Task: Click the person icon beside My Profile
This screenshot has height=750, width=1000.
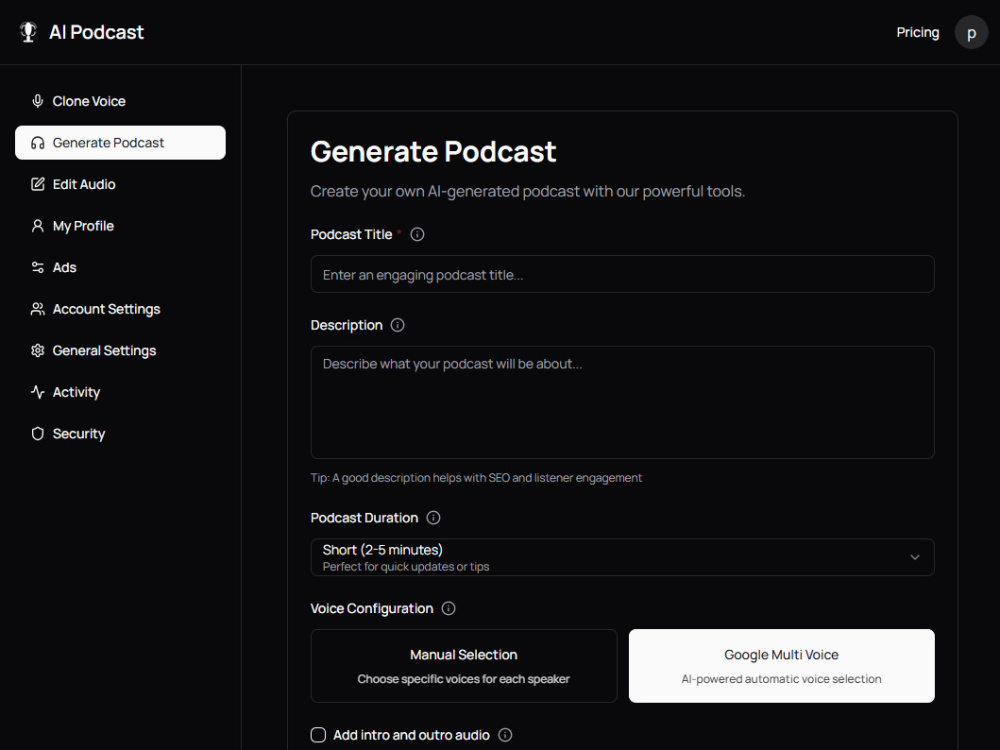Action: 38,226
